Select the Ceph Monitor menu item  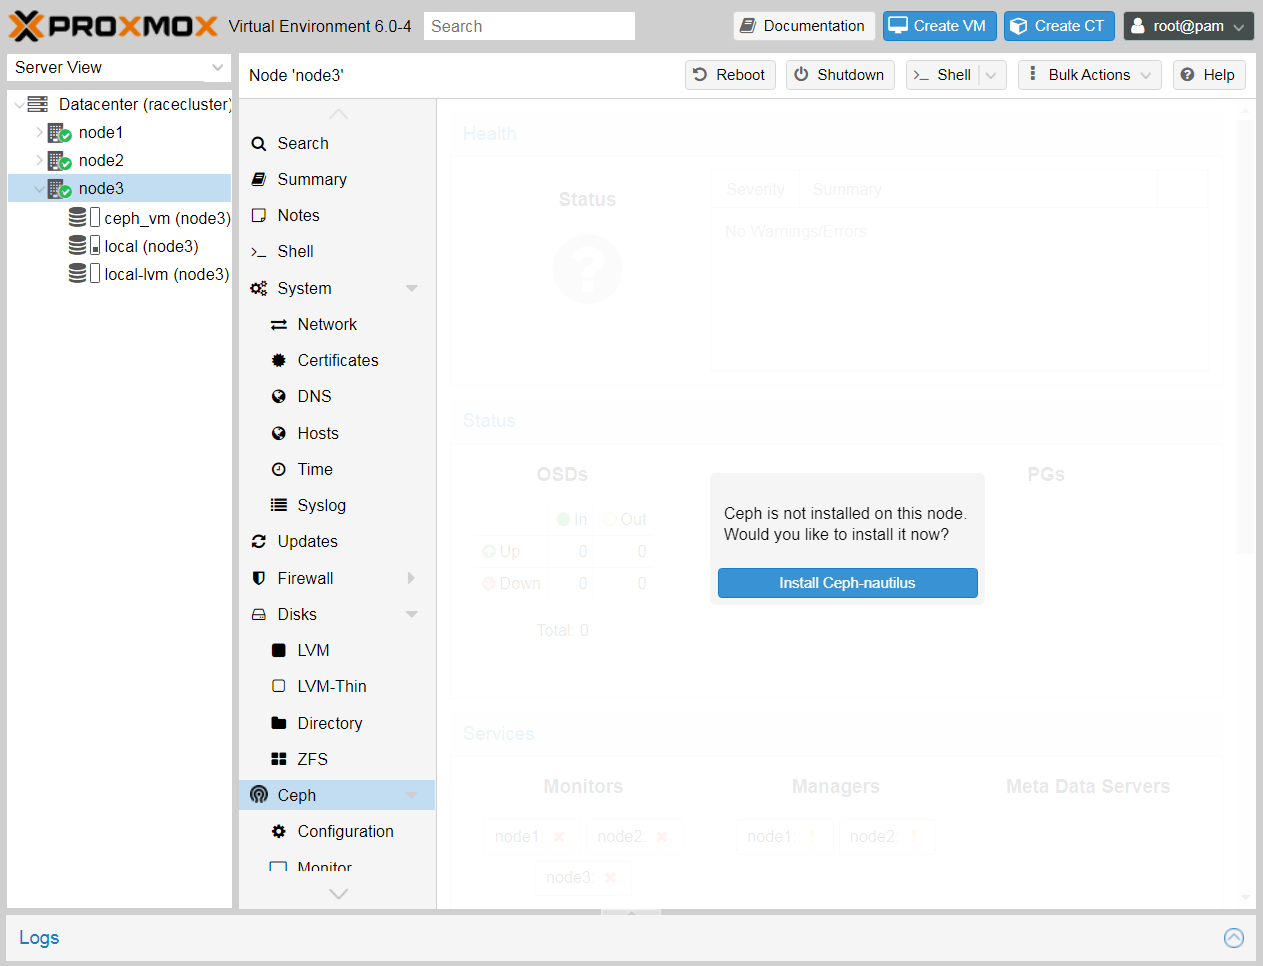(337, 864)
